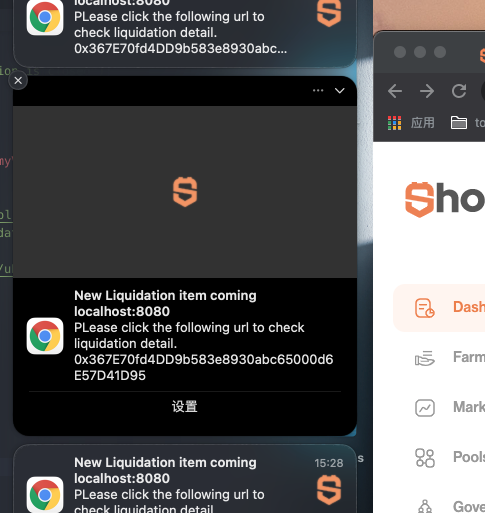
Task: Click 'localhost:8080' in the expanded notification
Action: (x=122, y=311)
